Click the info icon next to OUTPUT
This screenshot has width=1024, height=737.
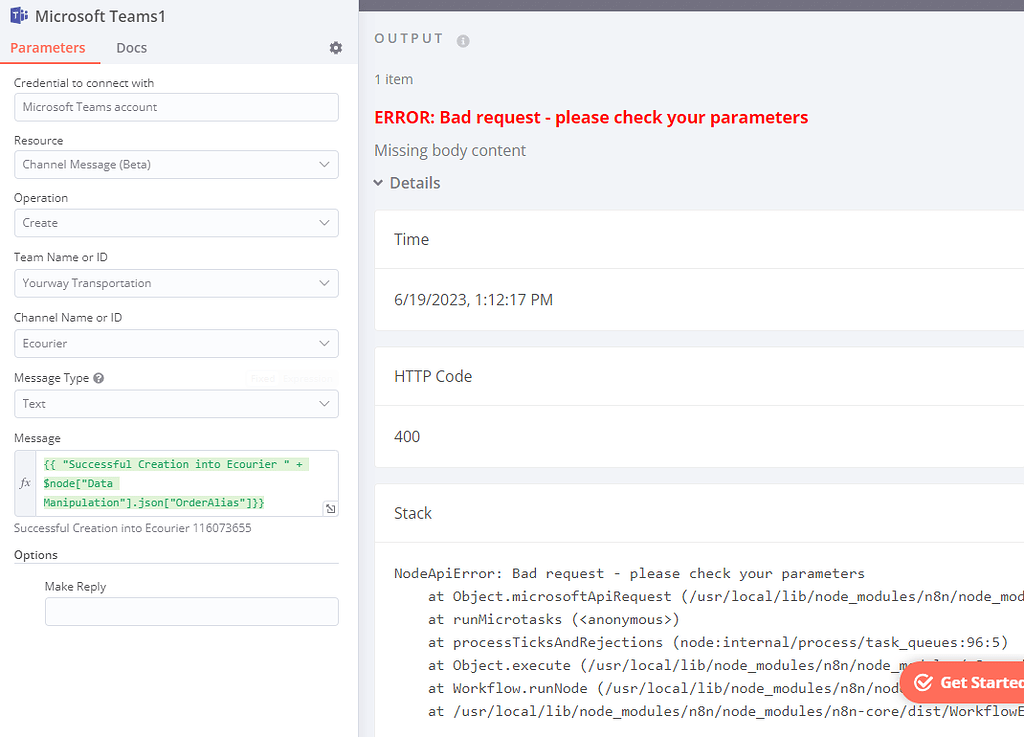click(x=461, y=40)
